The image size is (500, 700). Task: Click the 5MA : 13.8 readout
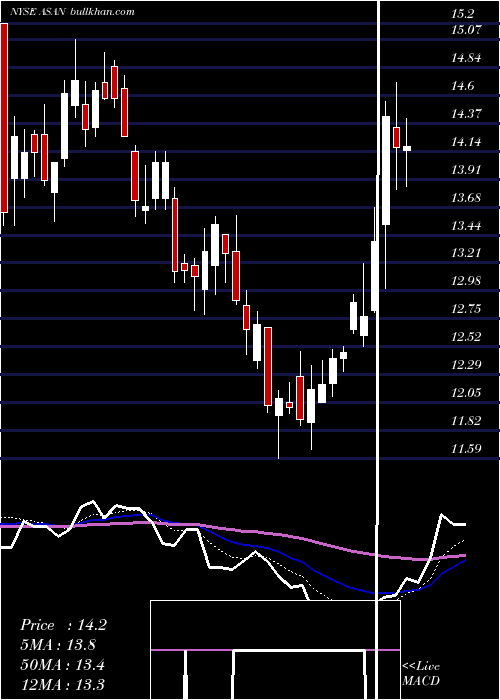click(x=58, y=645)
